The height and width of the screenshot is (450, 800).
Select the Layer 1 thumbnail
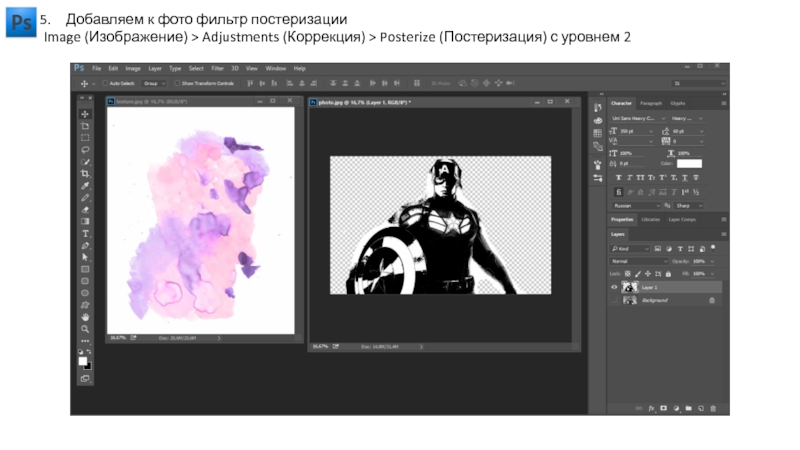click(x=630, y=287)
